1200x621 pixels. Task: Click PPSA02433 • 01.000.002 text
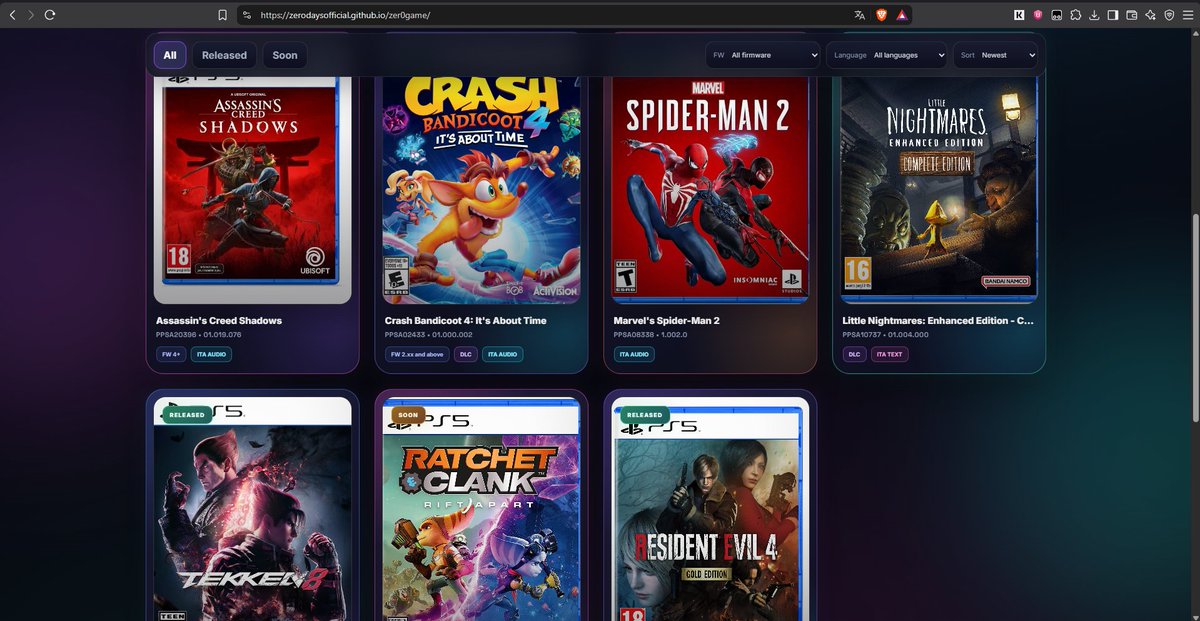click(x=428, y=335)
